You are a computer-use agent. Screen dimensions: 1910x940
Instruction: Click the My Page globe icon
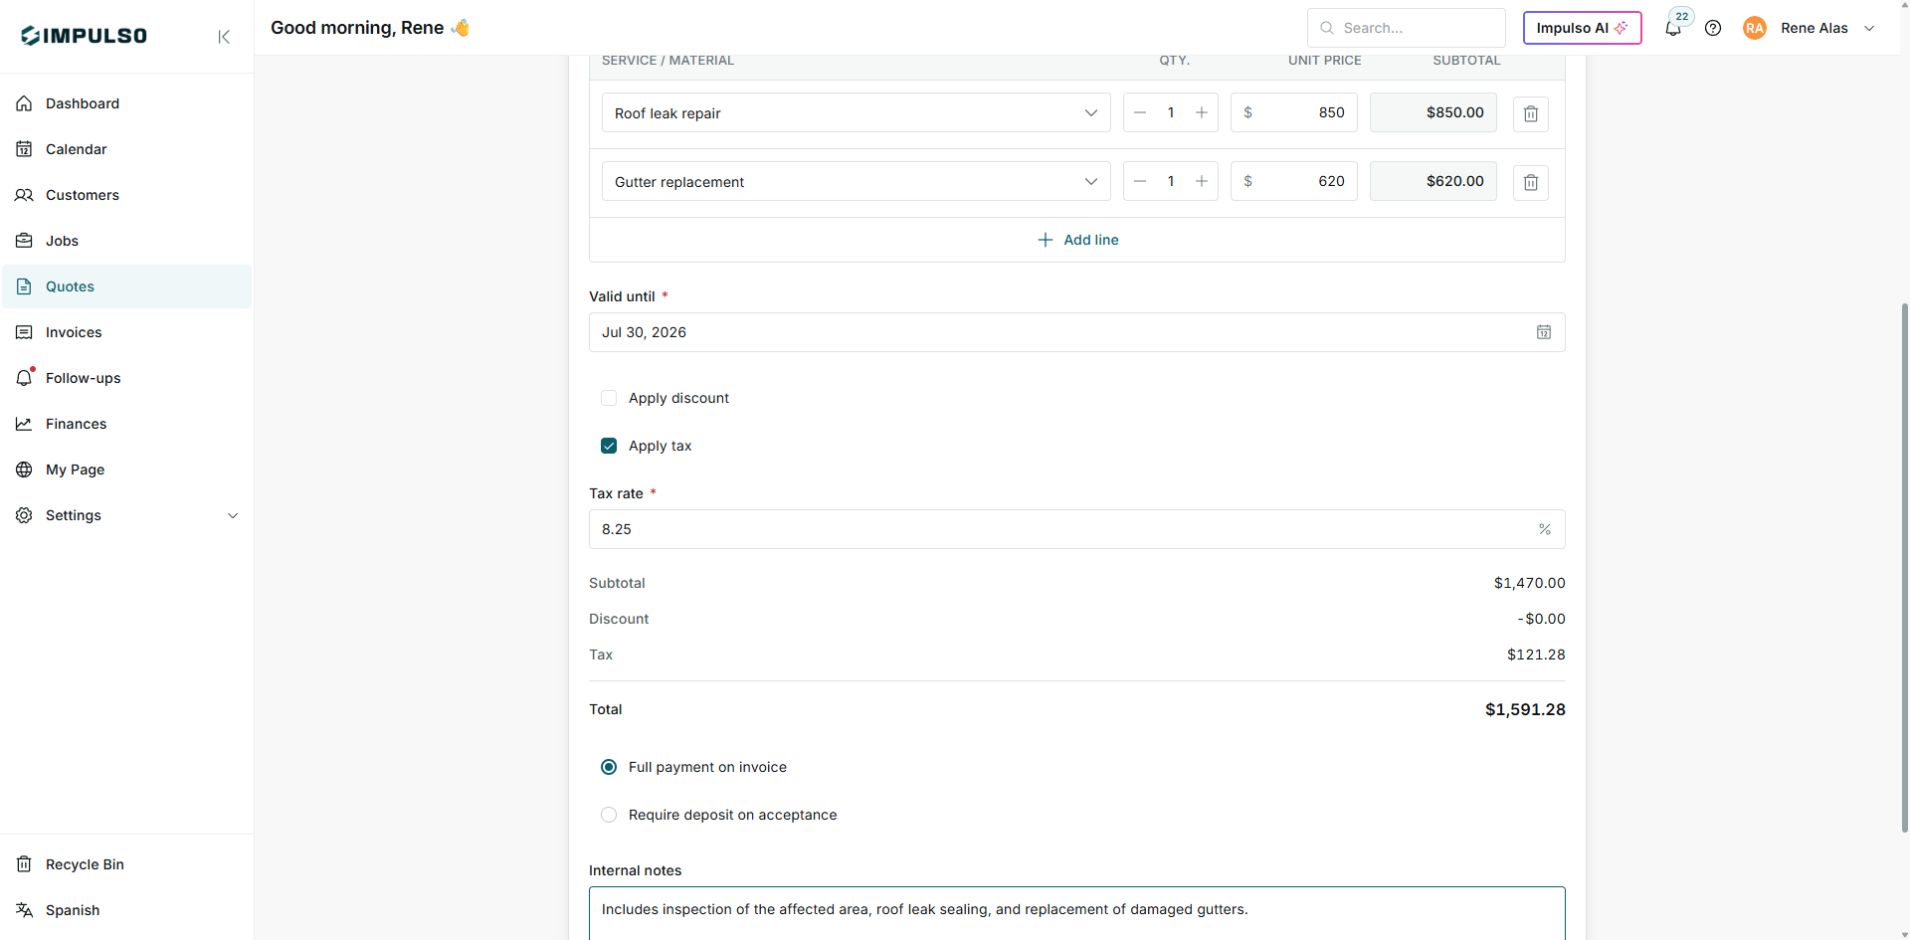point(24,470)
